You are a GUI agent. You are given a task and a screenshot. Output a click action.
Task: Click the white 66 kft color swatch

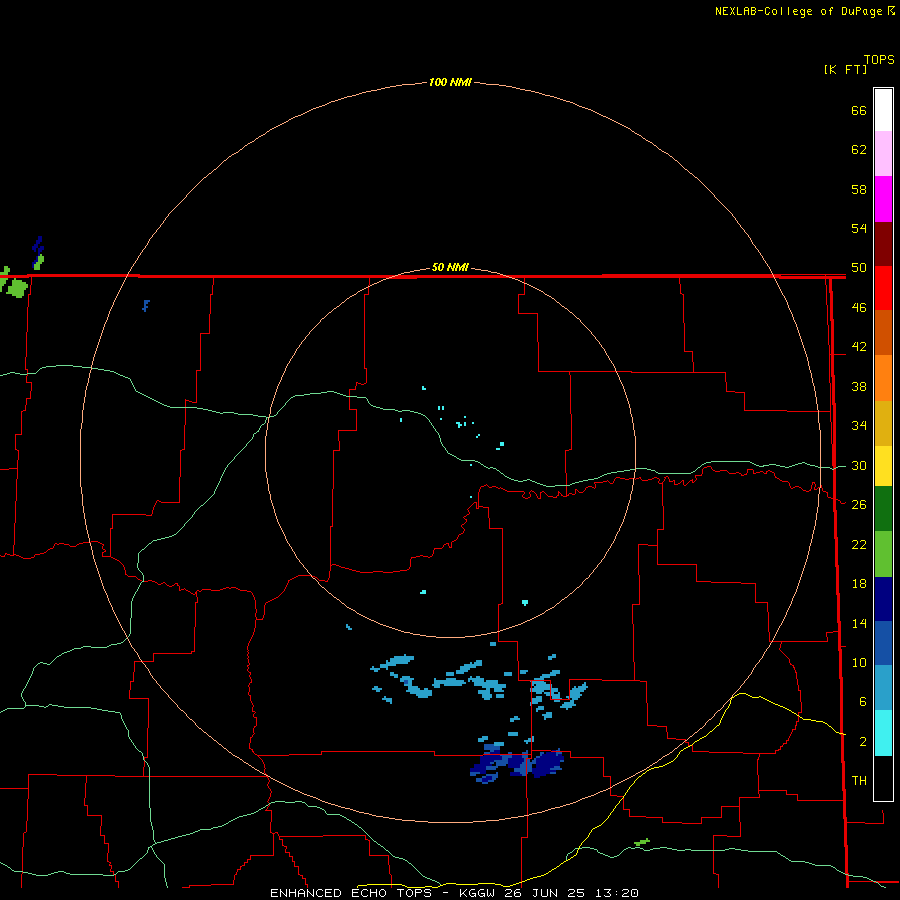883,110
